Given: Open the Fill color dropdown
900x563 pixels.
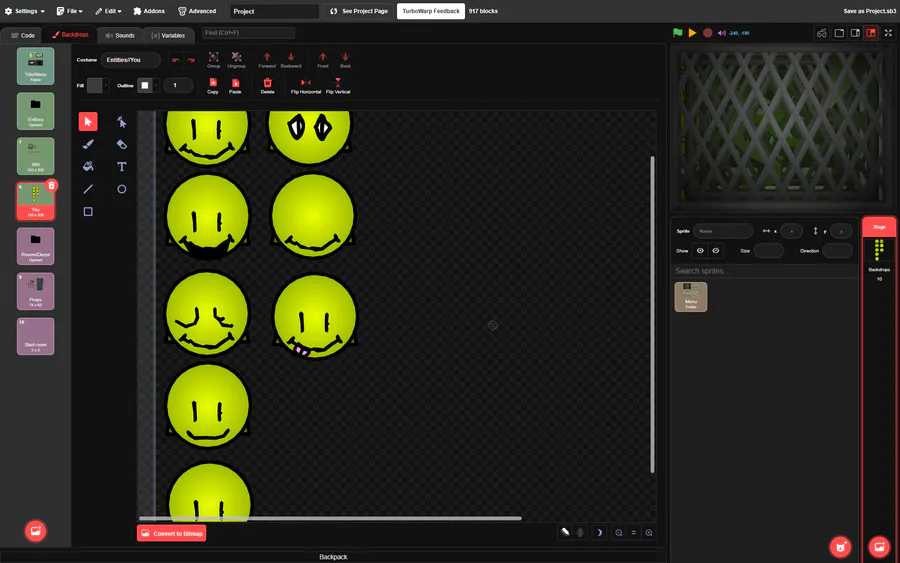Looking at the screenshot, I should pyautogui.click(x=98, y=86).
